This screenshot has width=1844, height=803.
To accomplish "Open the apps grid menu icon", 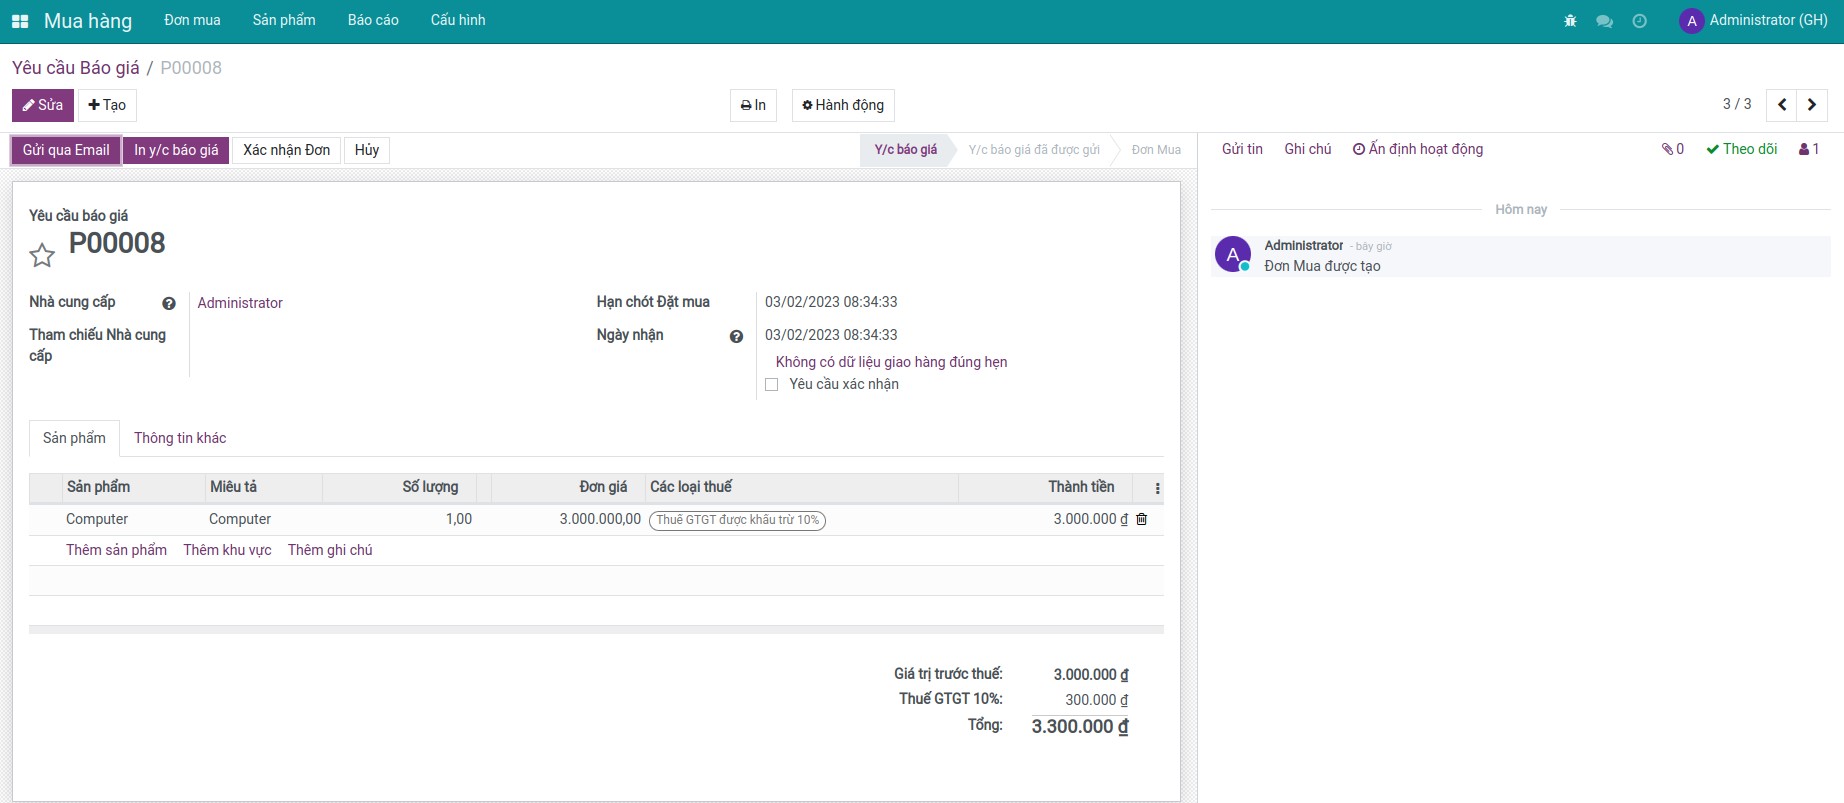I will 20,21.
